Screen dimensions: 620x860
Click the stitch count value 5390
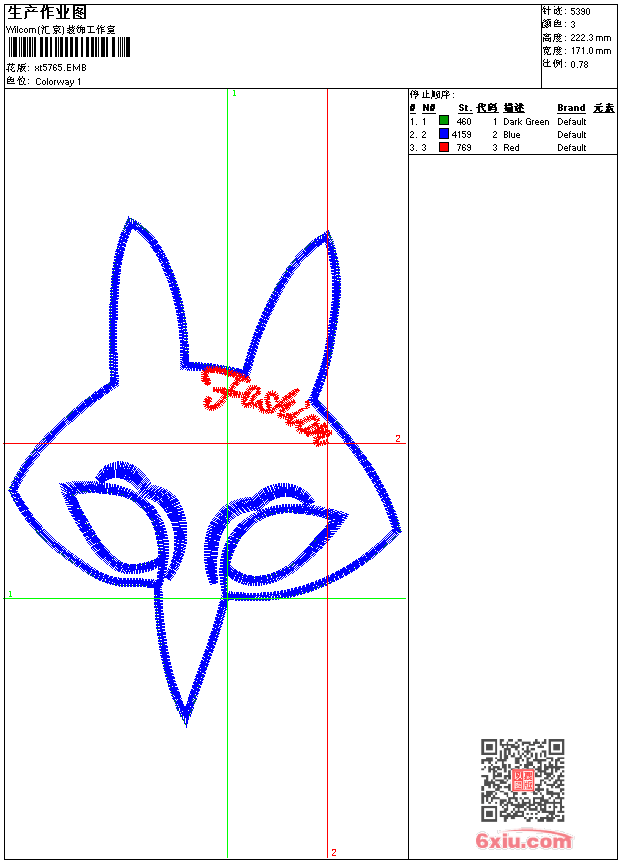(x=580, y=12)
